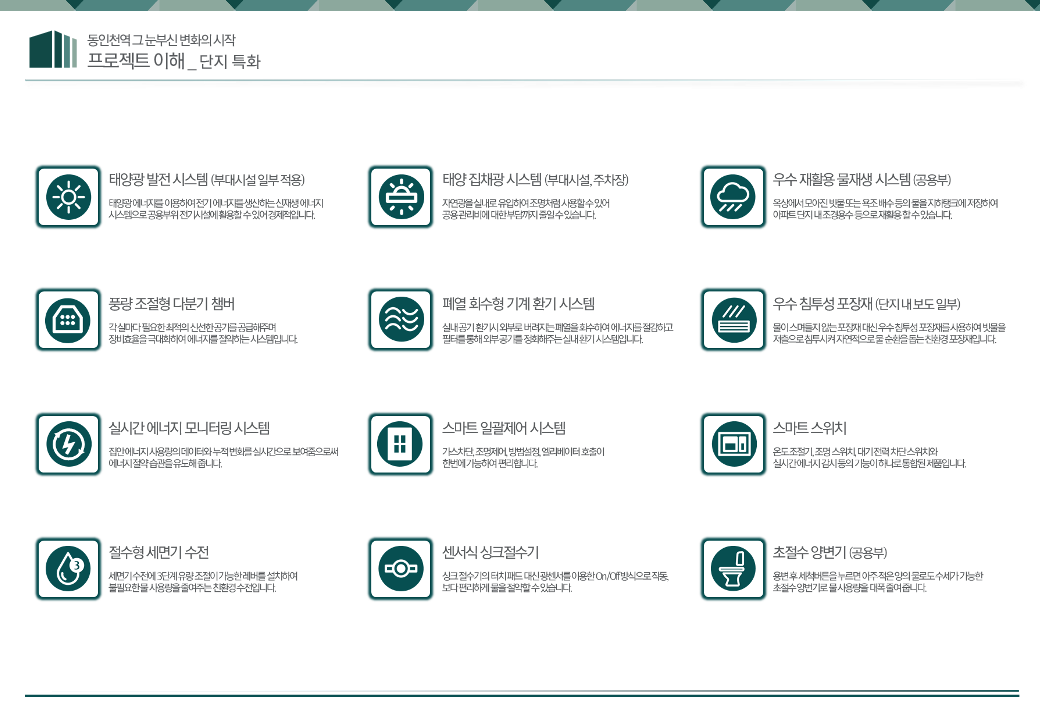
Task: Click the smart switch icon
Action: pyautogui.click(x=733, y=443)
